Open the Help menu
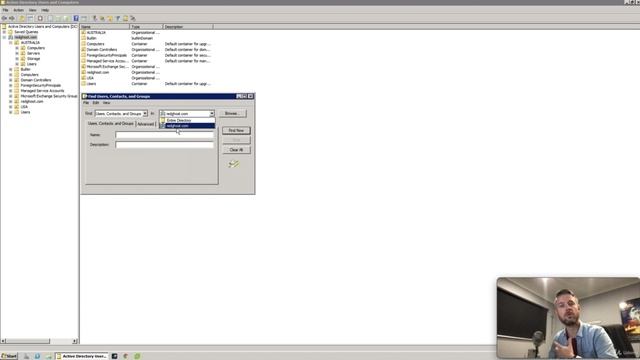The image size is (640, 360). point(45,10)
